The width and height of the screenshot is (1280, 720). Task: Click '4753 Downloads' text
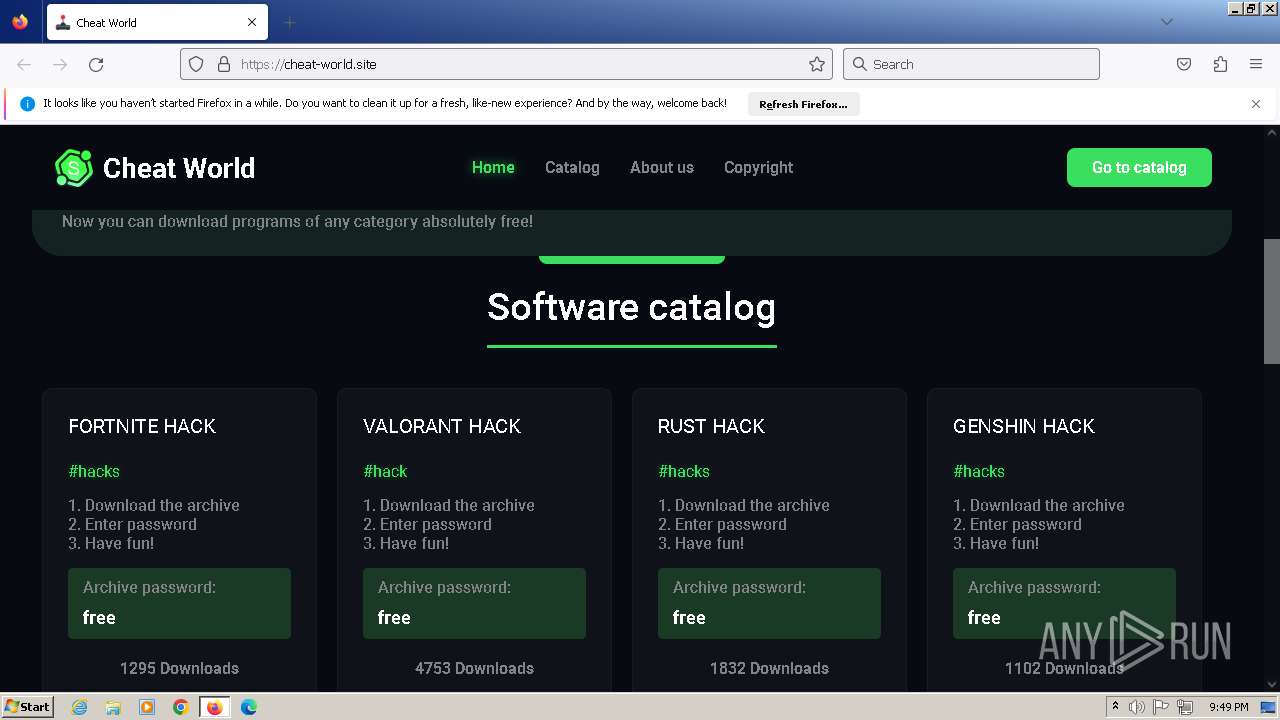[474, 668]
